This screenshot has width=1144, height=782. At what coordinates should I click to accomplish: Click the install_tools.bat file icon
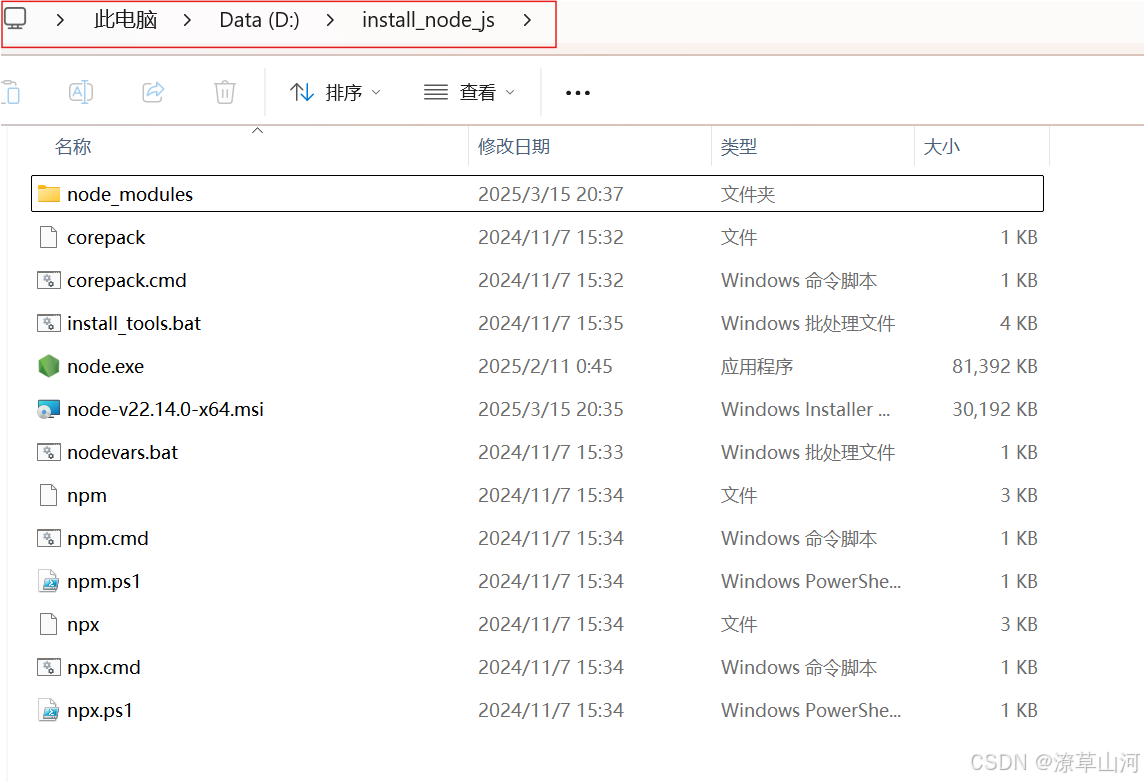tap(49, 323)
